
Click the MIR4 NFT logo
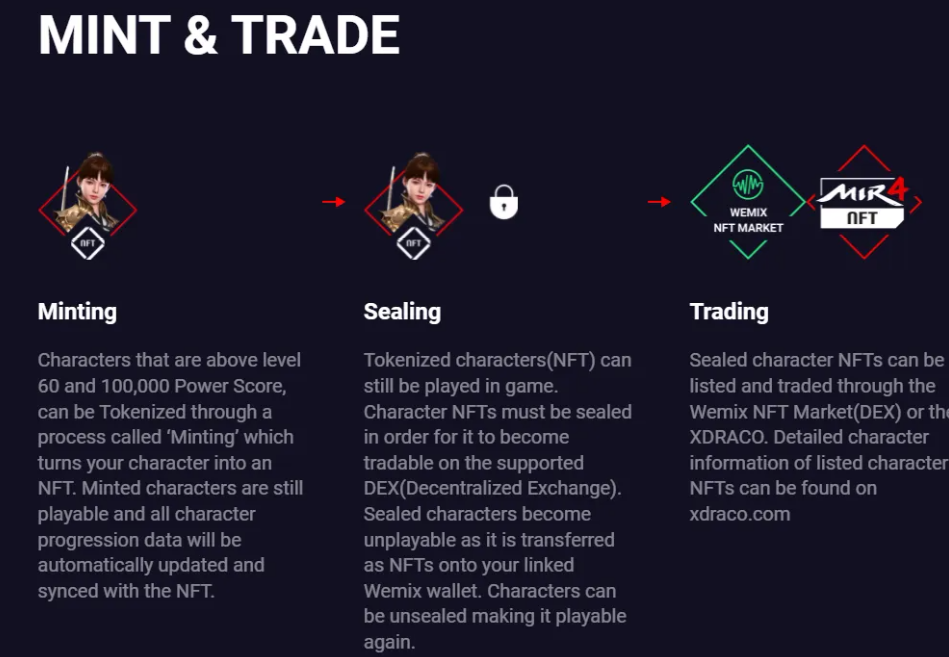tap(864, 202)
